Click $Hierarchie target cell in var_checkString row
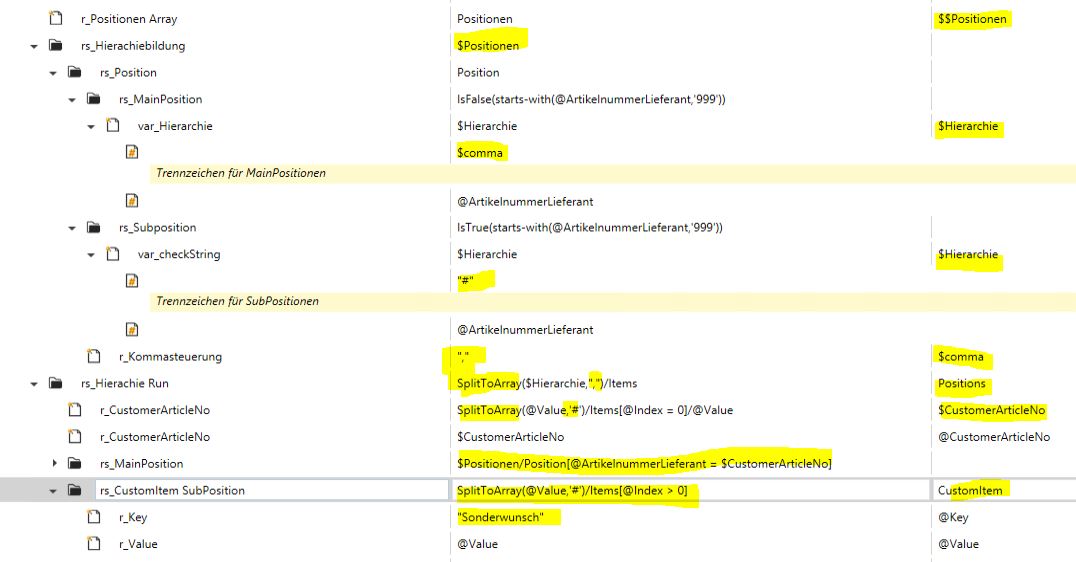The width and height of the screenshot is (1076, 562). click(x=968, y=254)
